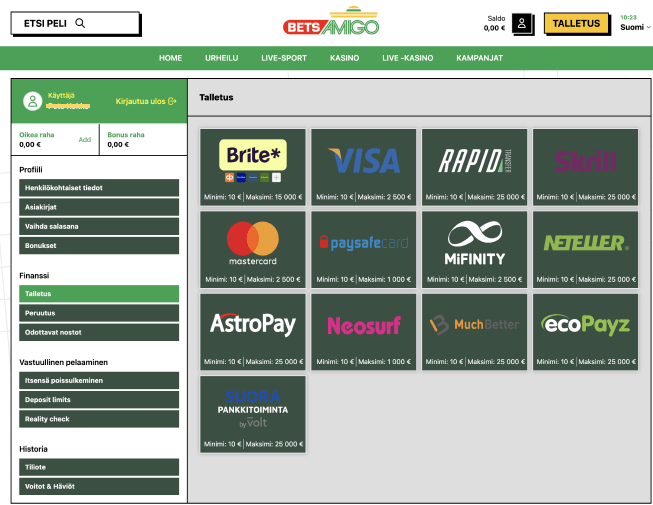
Task: Expand the Suomi language dropdown
Action: click(x=635, y=27)
